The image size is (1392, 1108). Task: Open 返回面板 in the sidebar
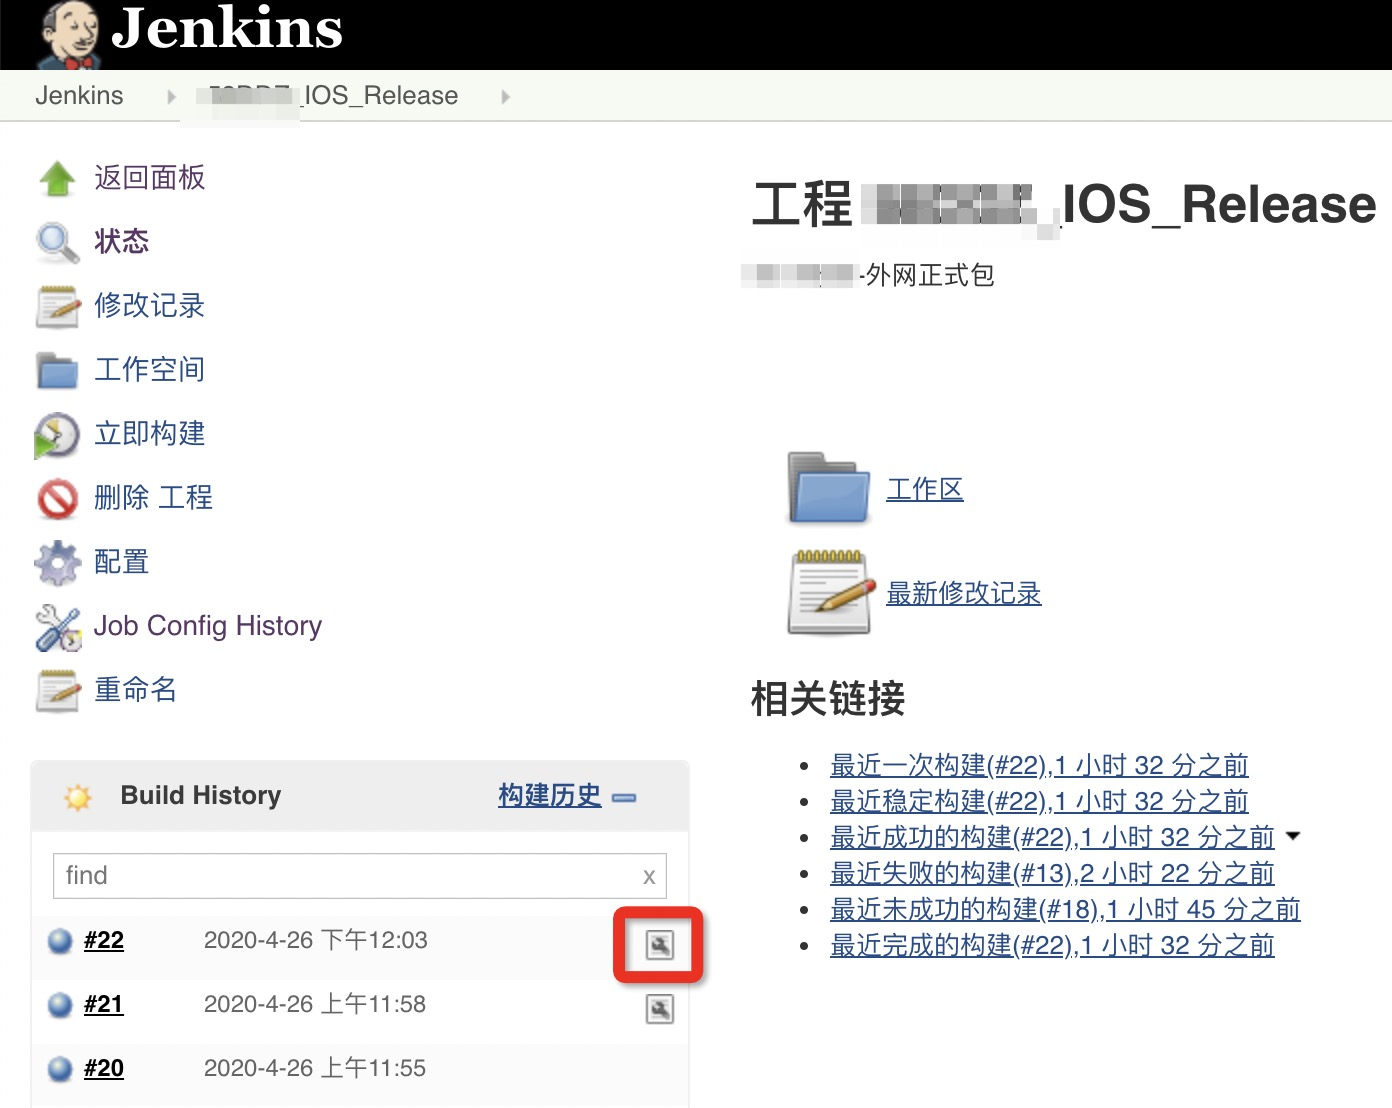tap(150, 178)
